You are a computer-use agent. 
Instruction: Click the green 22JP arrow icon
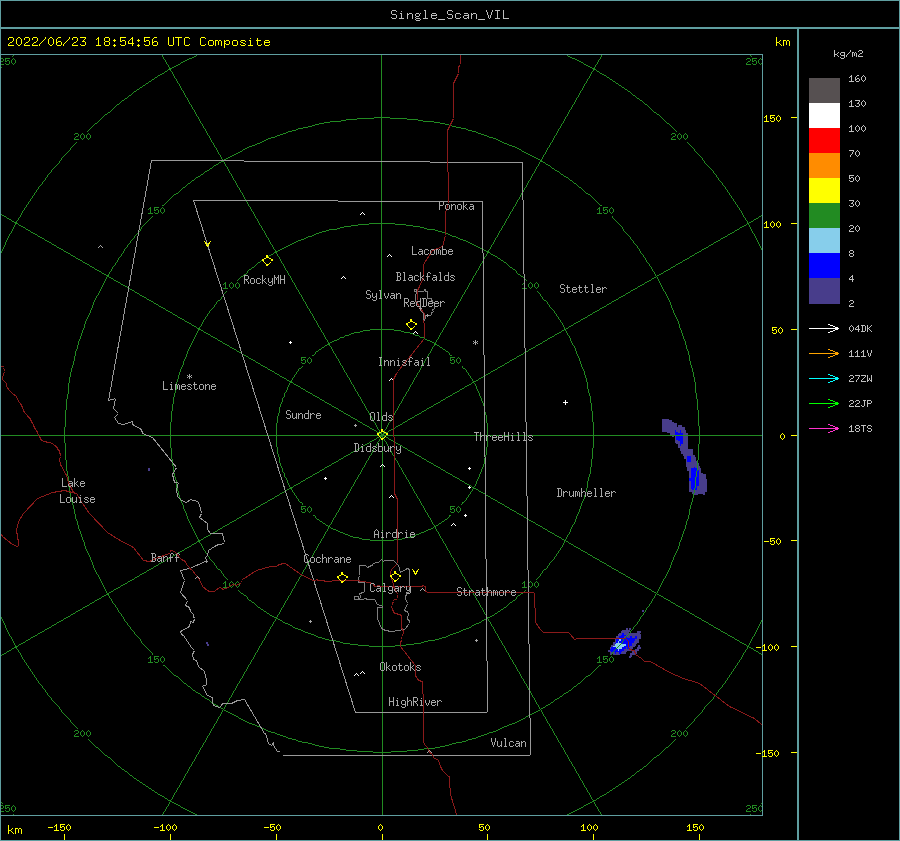tap(824, 404)
